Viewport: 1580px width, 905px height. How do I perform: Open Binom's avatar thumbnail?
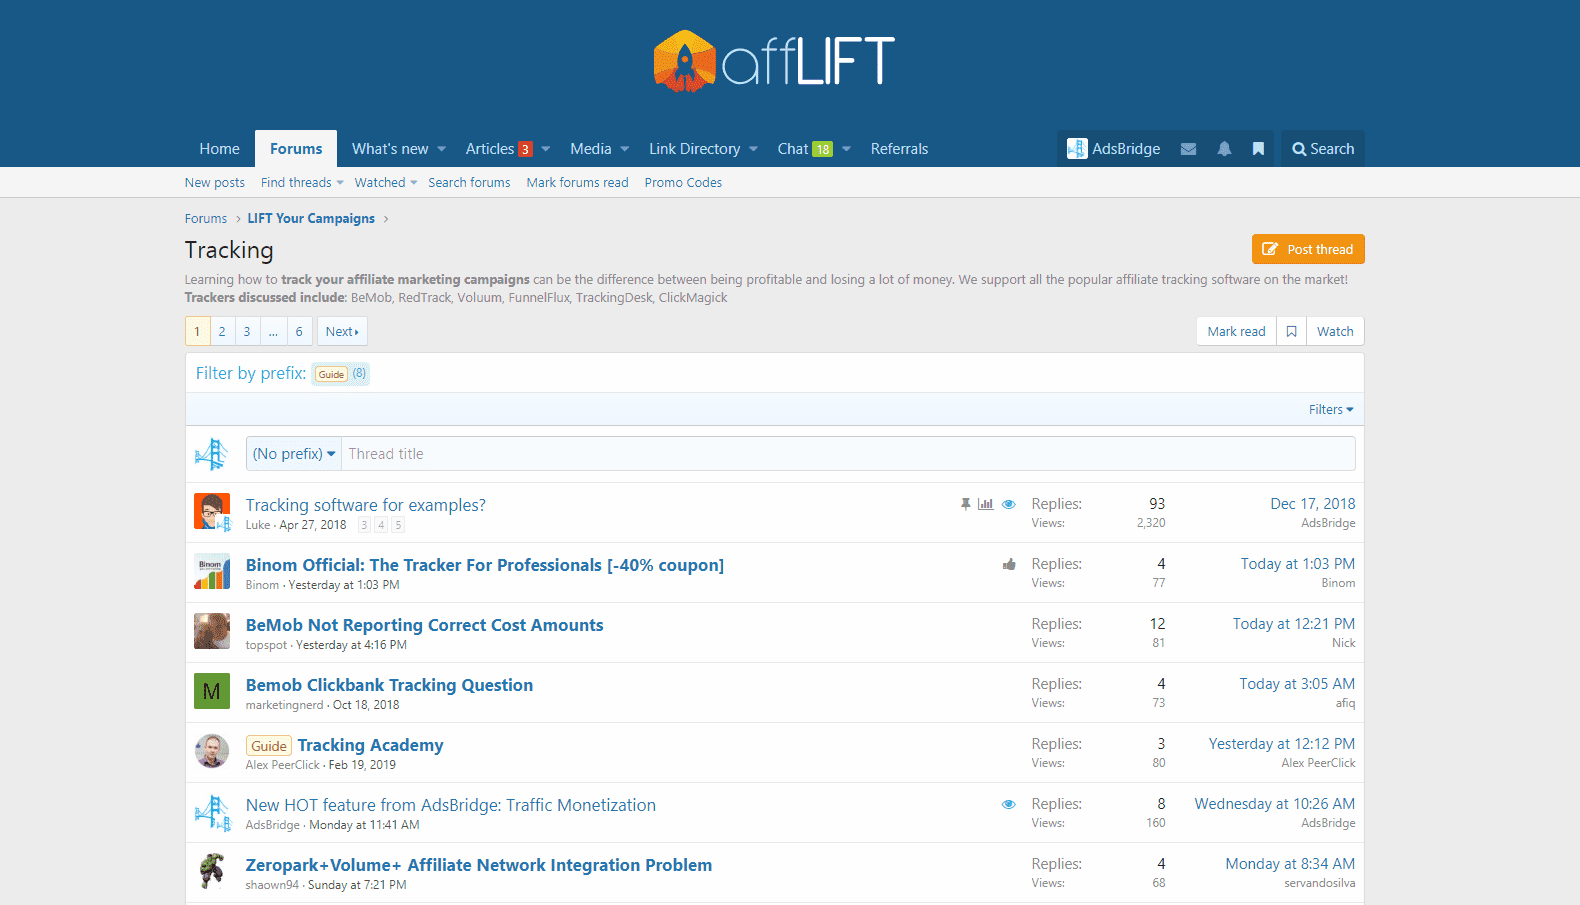(x=212, y=572)
